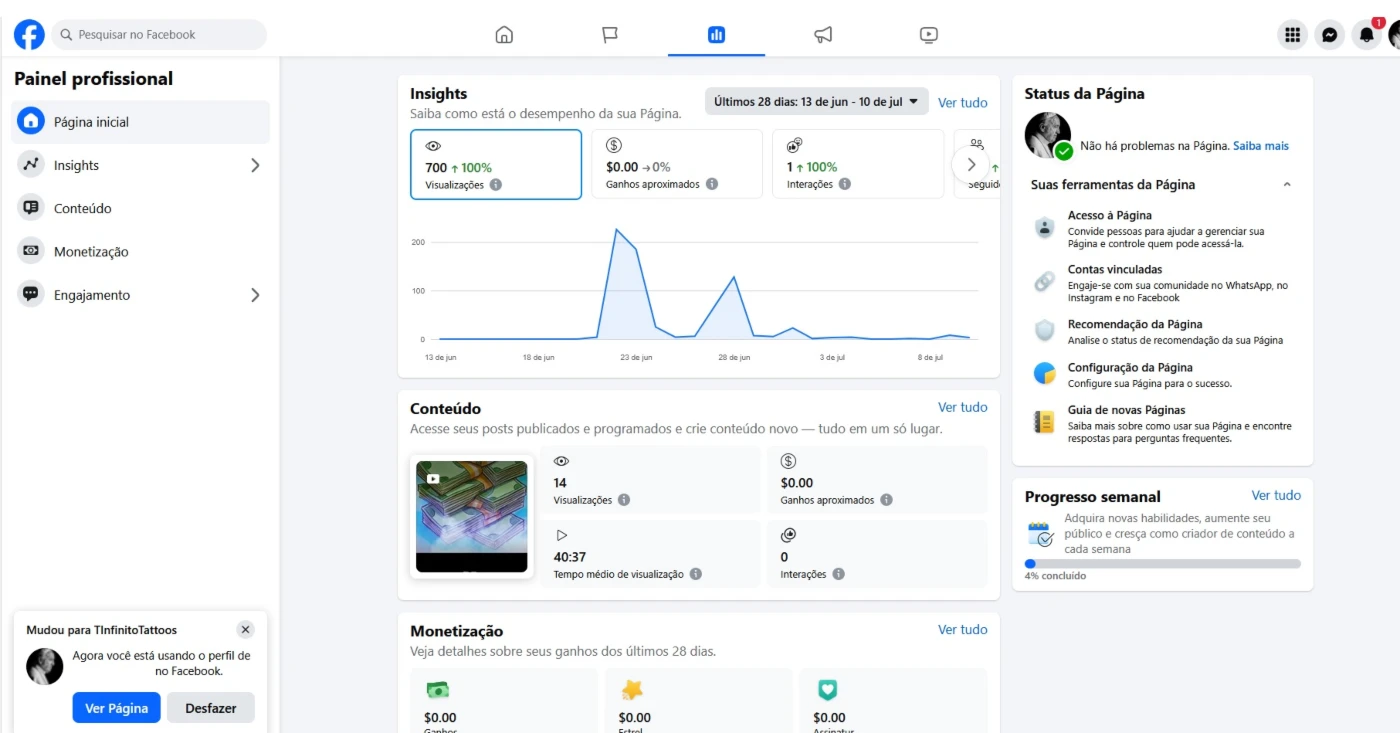Select the Professional dashboard chart icon tab
Viewport: 1400px width, 733px height.
coord(716,35)
